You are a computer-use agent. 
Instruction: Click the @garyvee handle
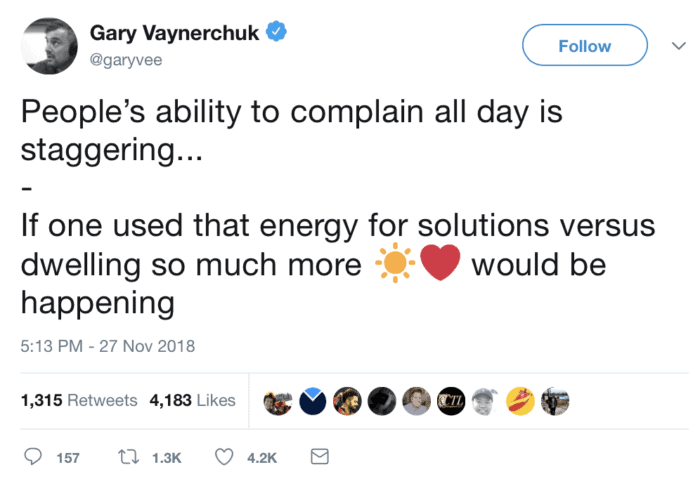pyautogui.click(x=122, y=58)
